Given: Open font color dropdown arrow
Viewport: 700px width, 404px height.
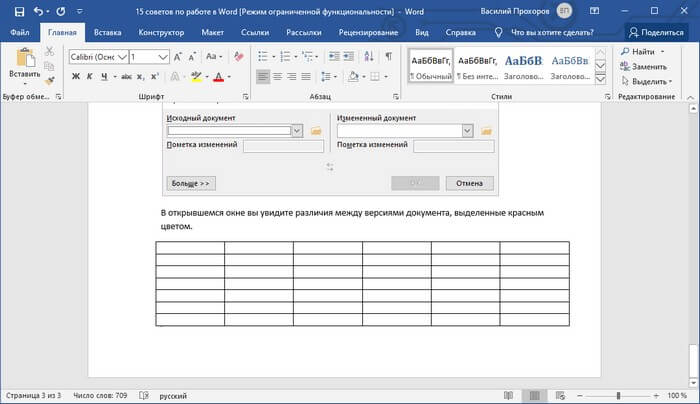Looking at the screenshot, I should [229, 77].
